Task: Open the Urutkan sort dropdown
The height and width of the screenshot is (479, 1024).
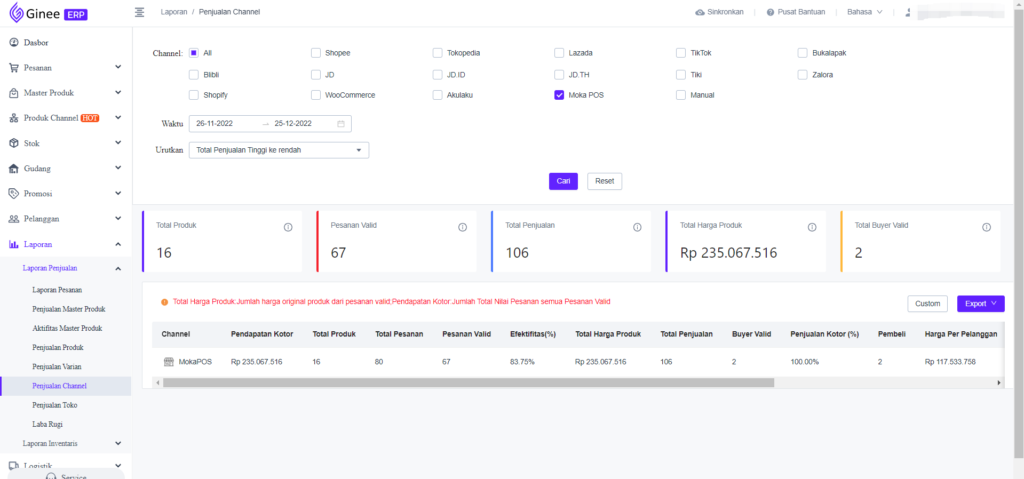Action: [279, 150]
